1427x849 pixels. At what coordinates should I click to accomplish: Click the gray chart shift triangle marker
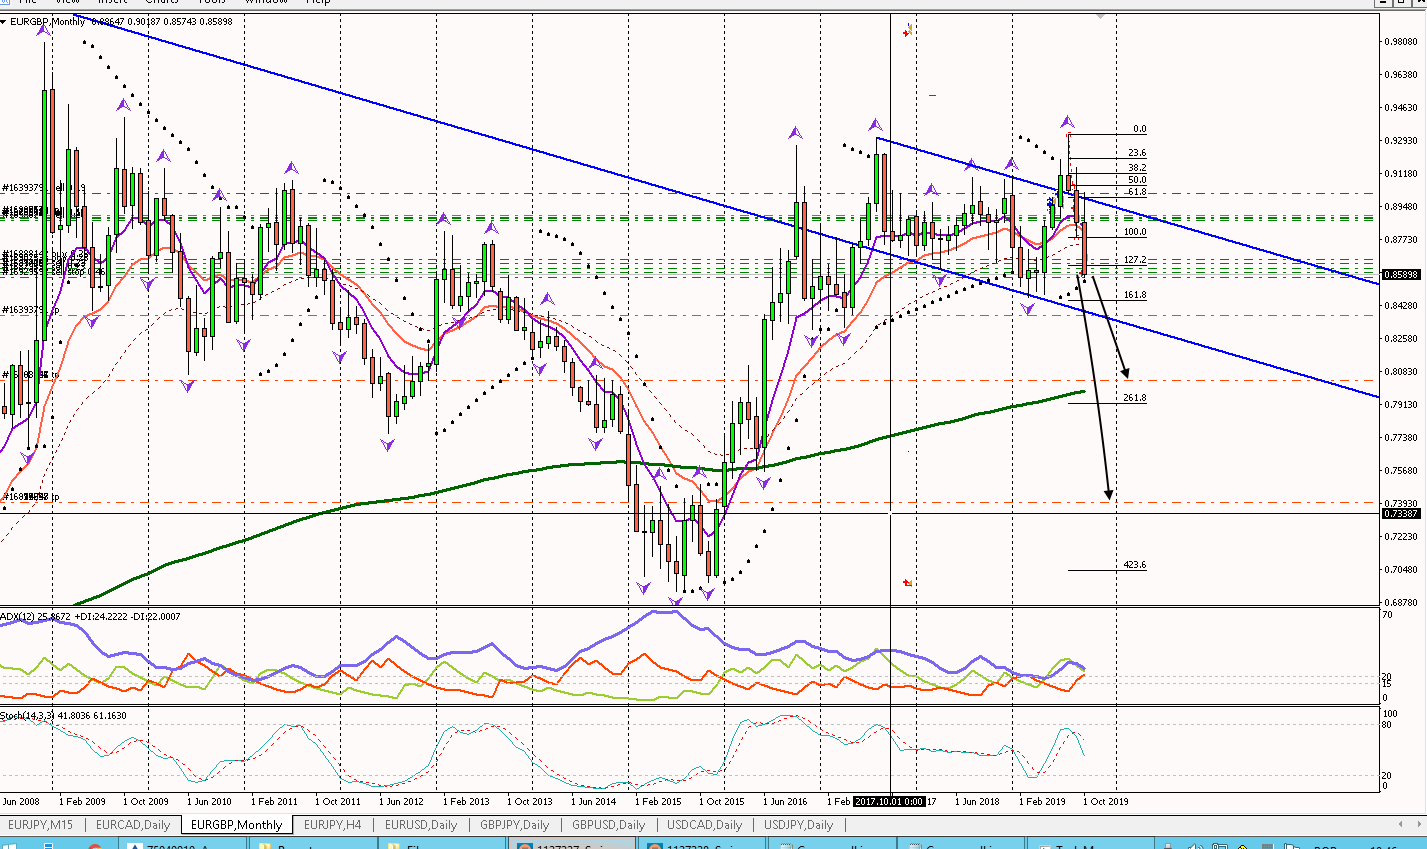click(x=1101, y=16)
